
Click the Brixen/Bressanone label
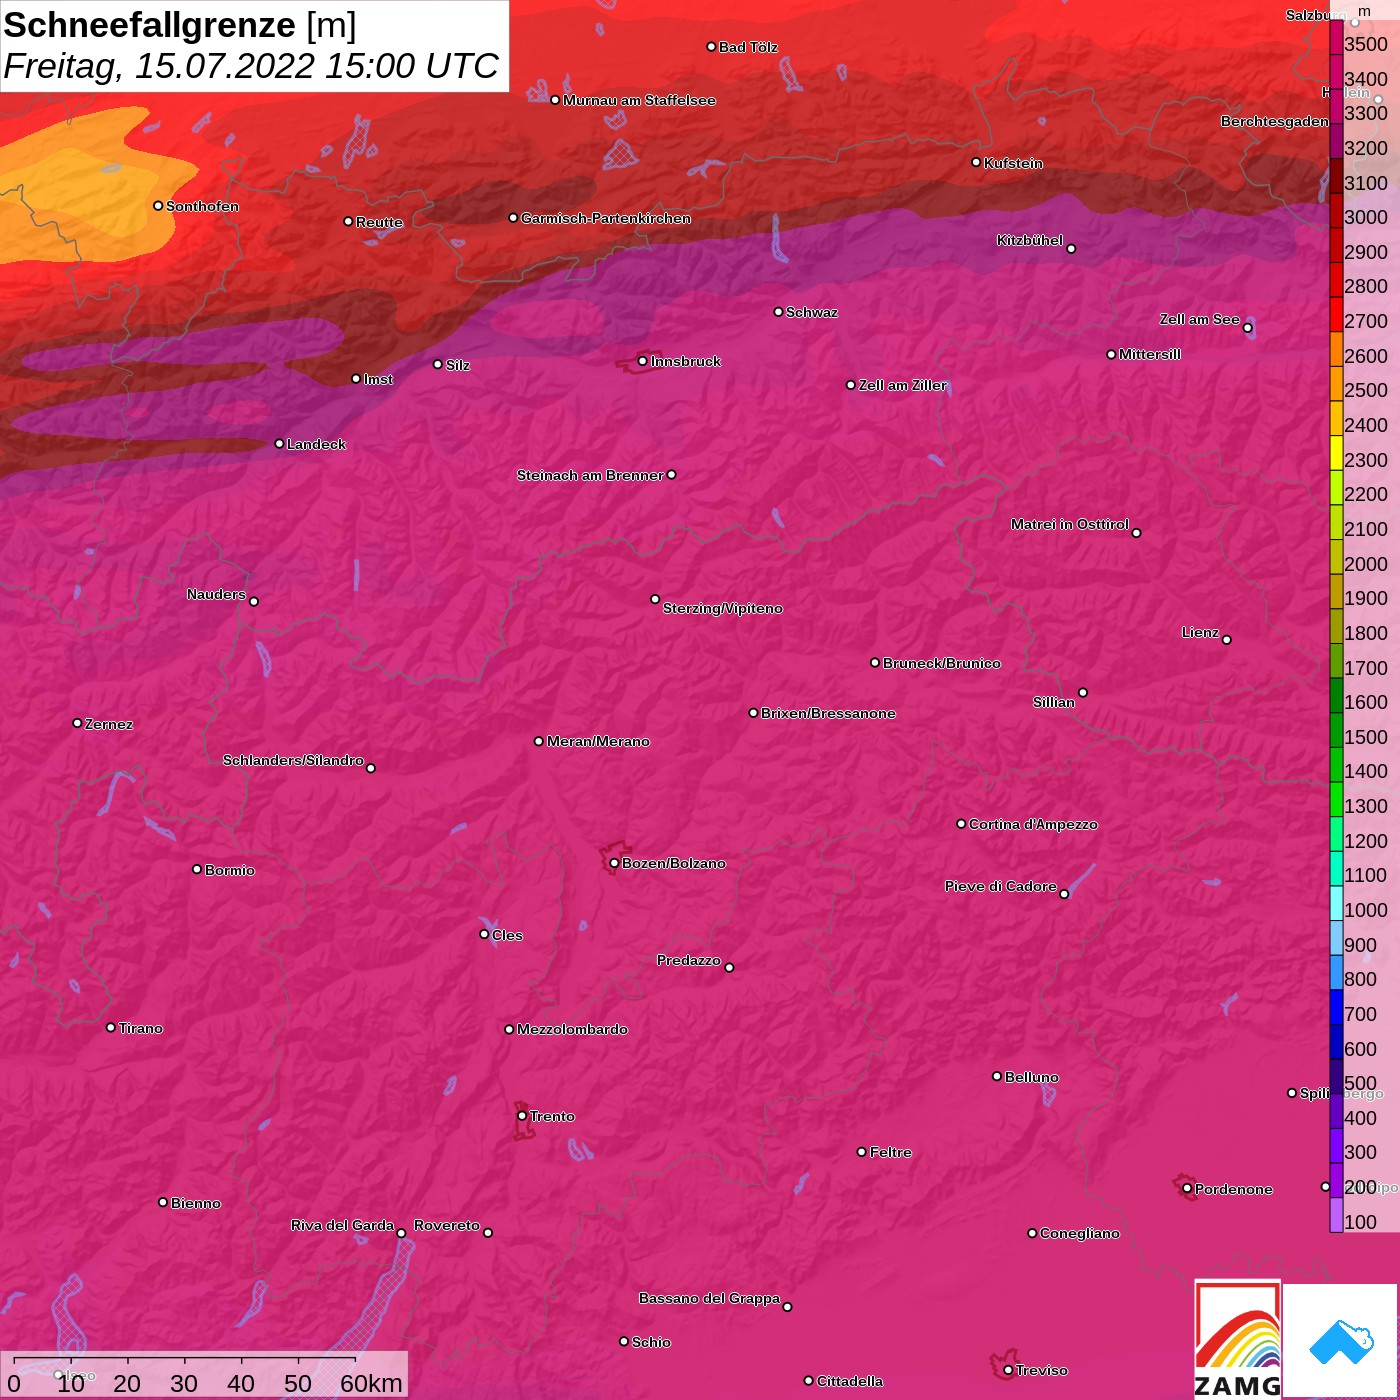[x=828, y=713]
